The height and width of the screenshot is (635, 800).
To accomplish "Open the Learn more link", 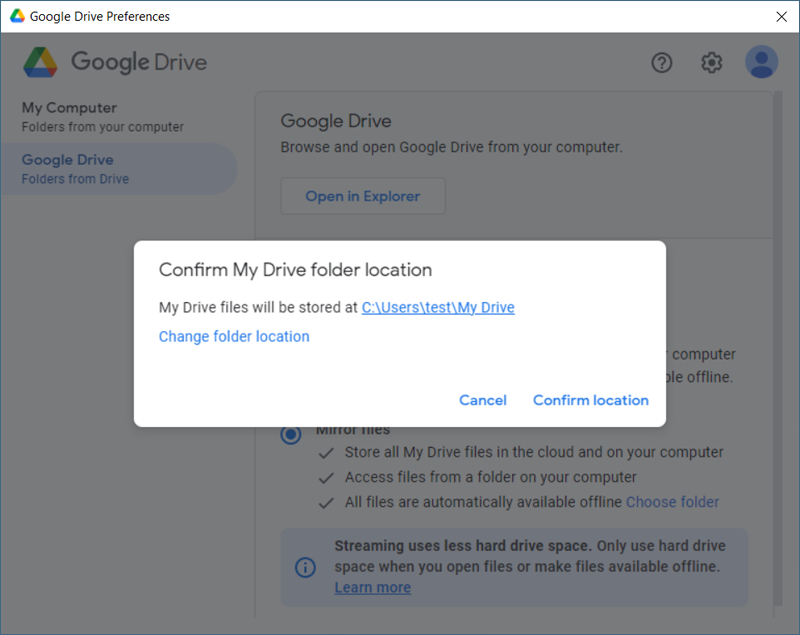I will point(372,588).
